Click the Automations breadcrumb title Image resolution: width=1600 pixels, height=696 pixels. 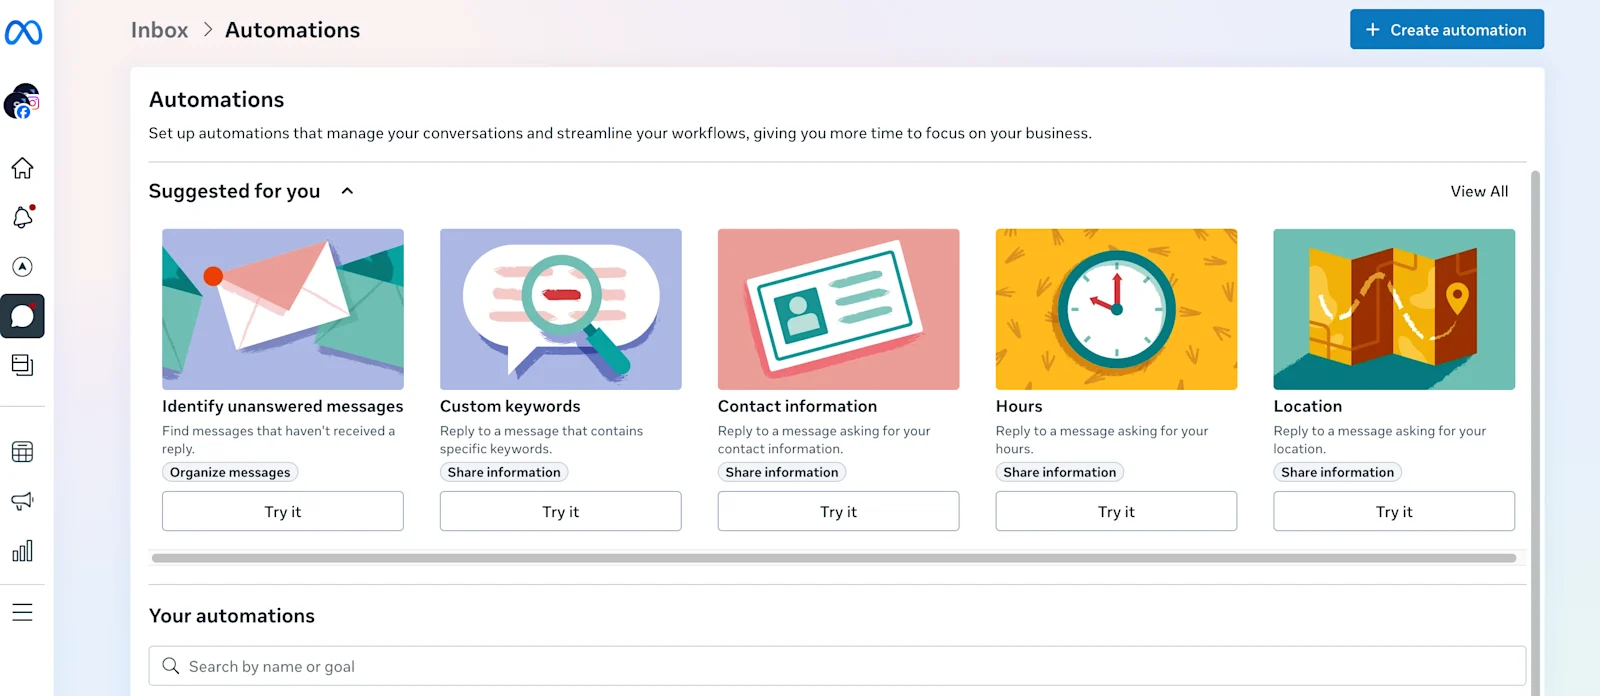[x=292, y=30]
